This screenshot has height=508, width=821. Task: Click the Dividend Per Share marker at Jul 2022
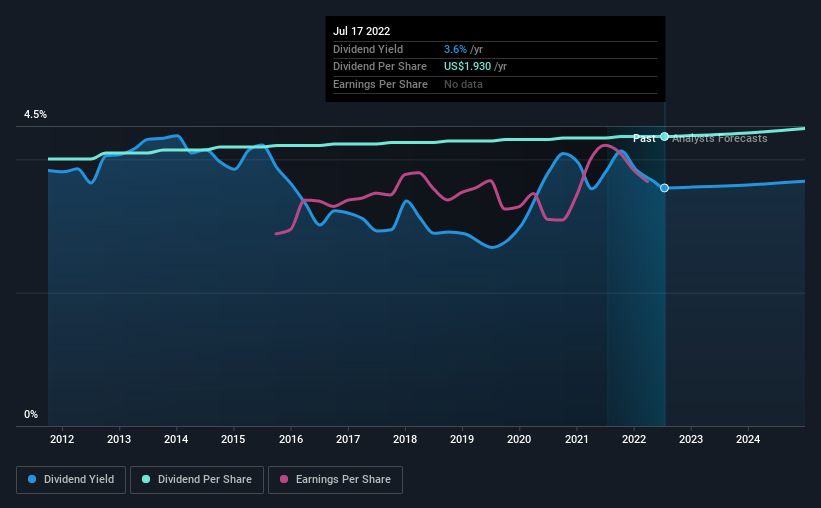[664, 137]
